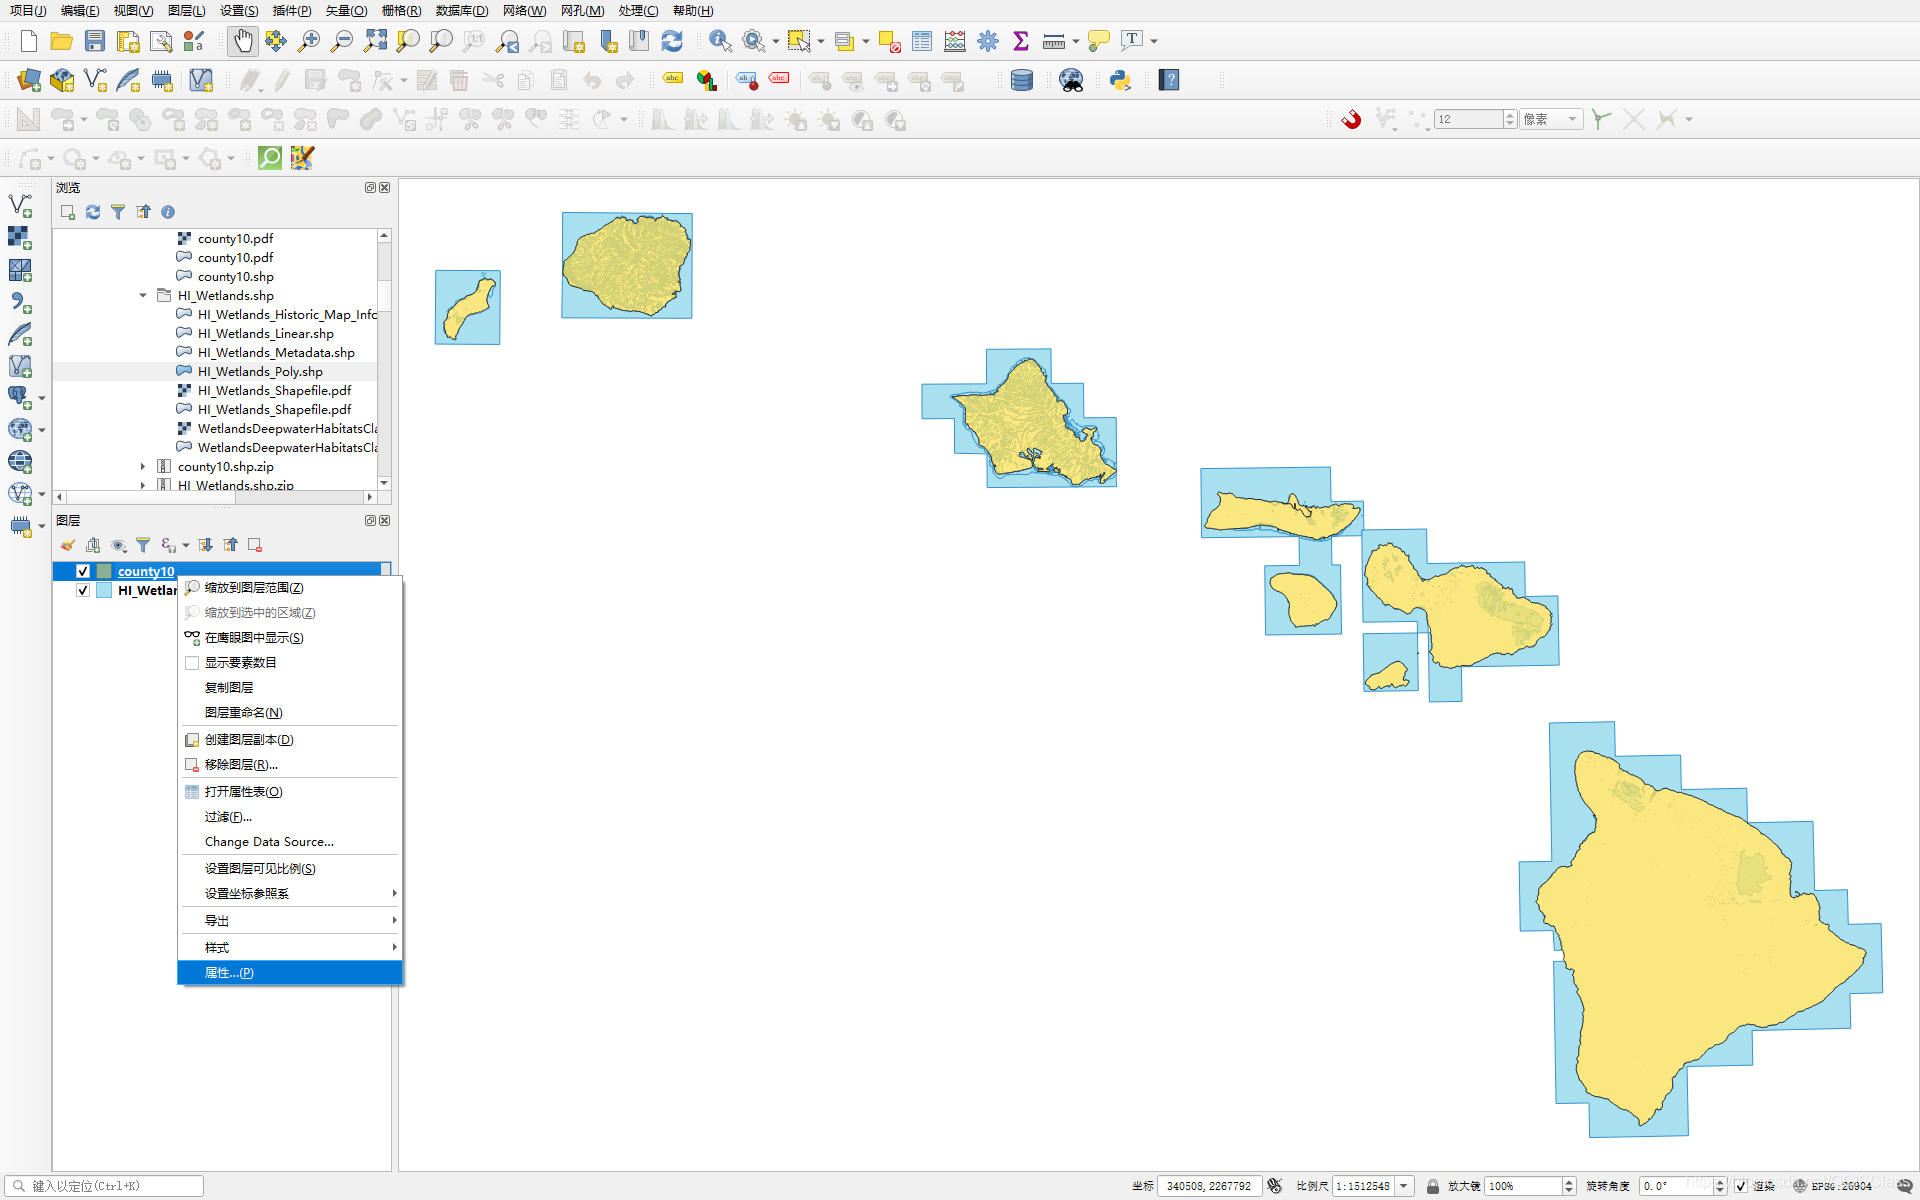Toggle HI_Wetlands layer visibility checkbox
This screenshot has width=1920, height=1200.
click(x=83, y=590)
